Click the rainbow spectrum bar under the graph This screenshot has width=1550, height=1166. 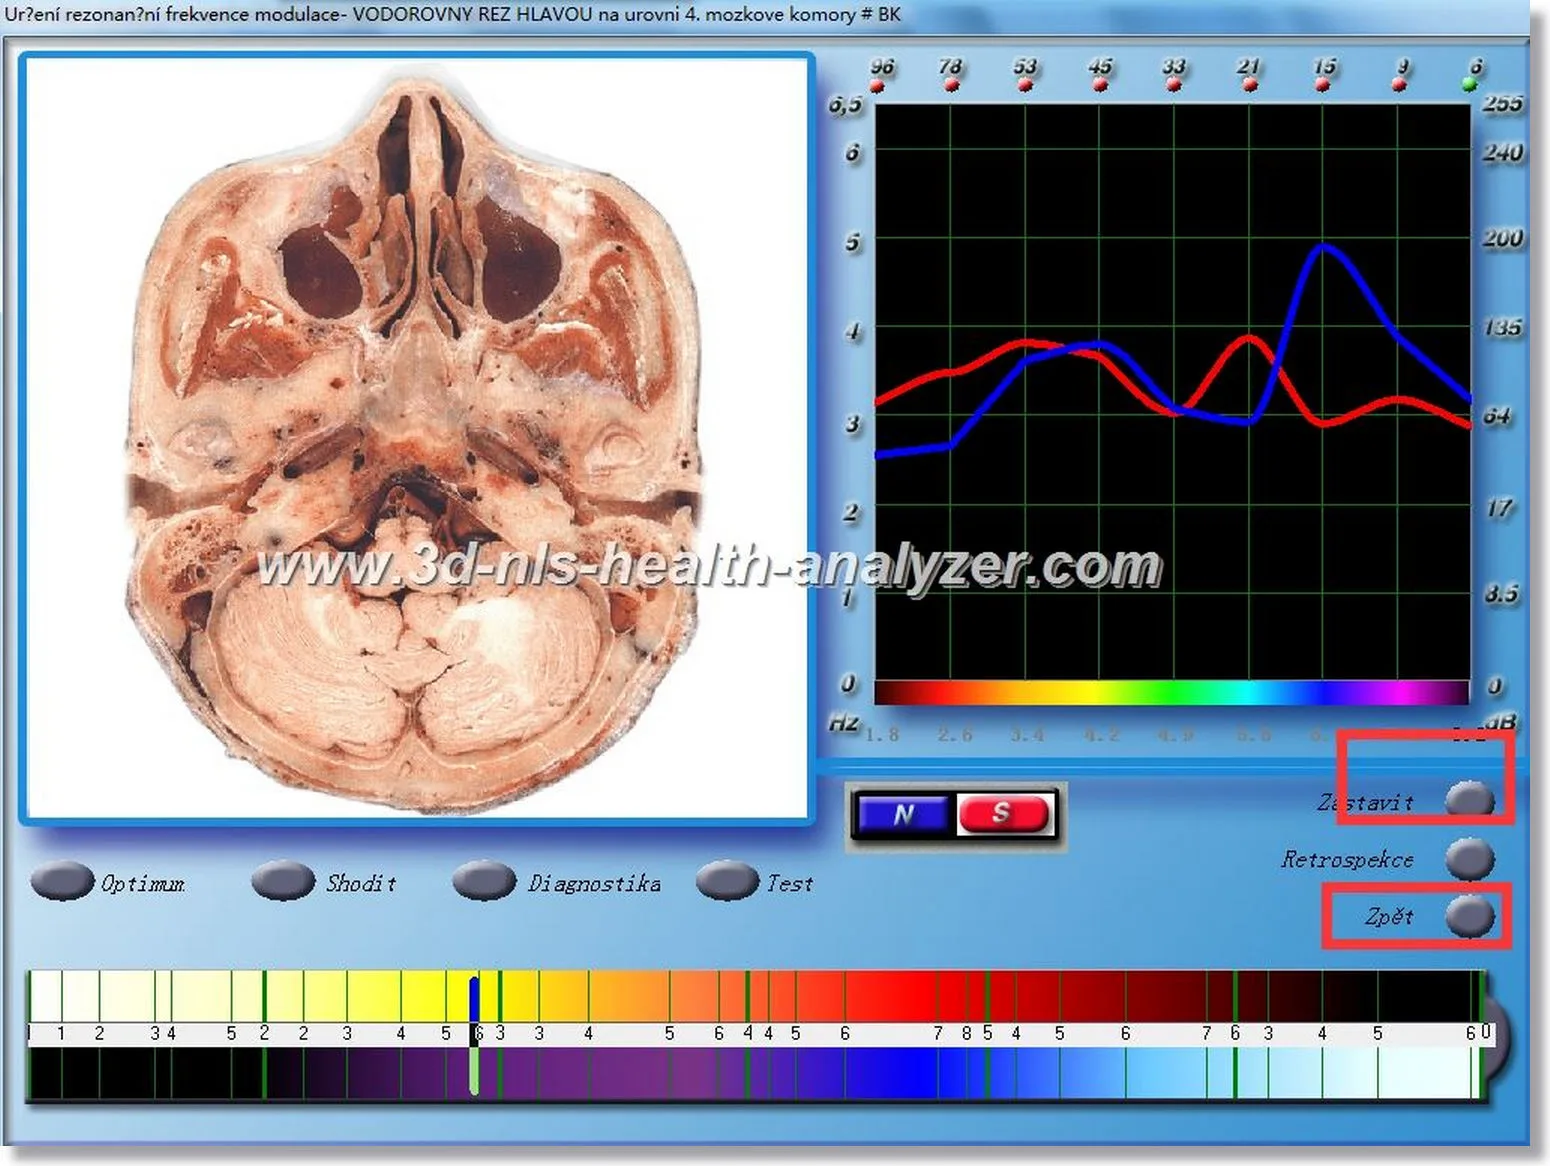(1171, 692)
